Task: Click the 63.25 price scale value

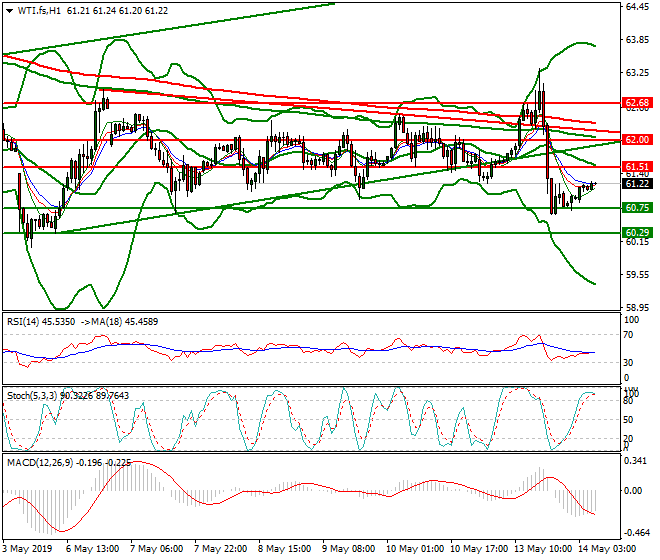Action: (637, 73)
